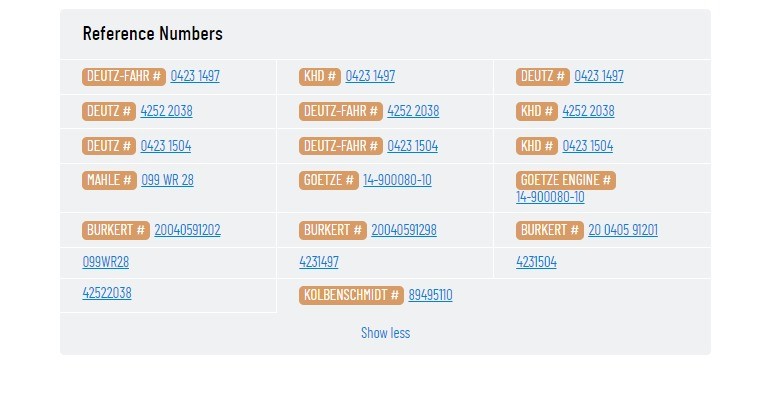Viewport: 766px width, 401px height.
Task: Open unbranded reference 099WR28
Action: pyautogui.click(x=106, y=262)
